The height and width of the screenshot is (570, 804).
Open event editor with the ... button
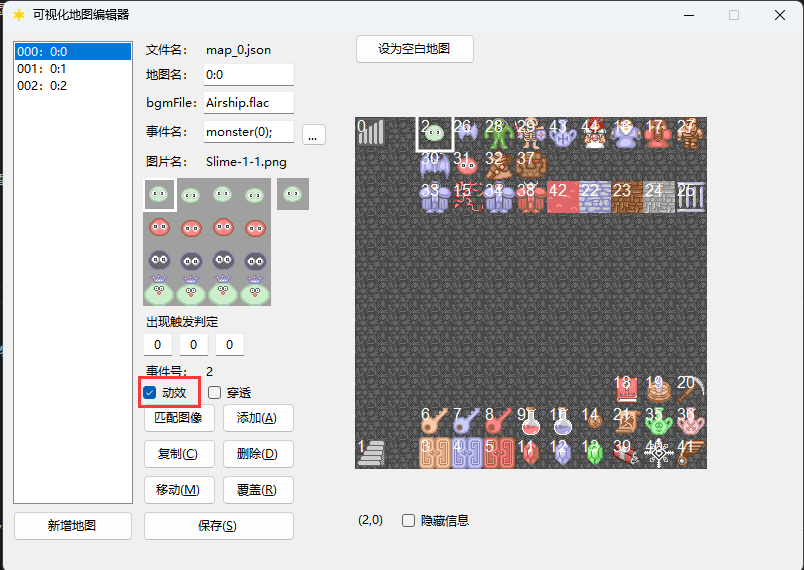click(313, 135)
